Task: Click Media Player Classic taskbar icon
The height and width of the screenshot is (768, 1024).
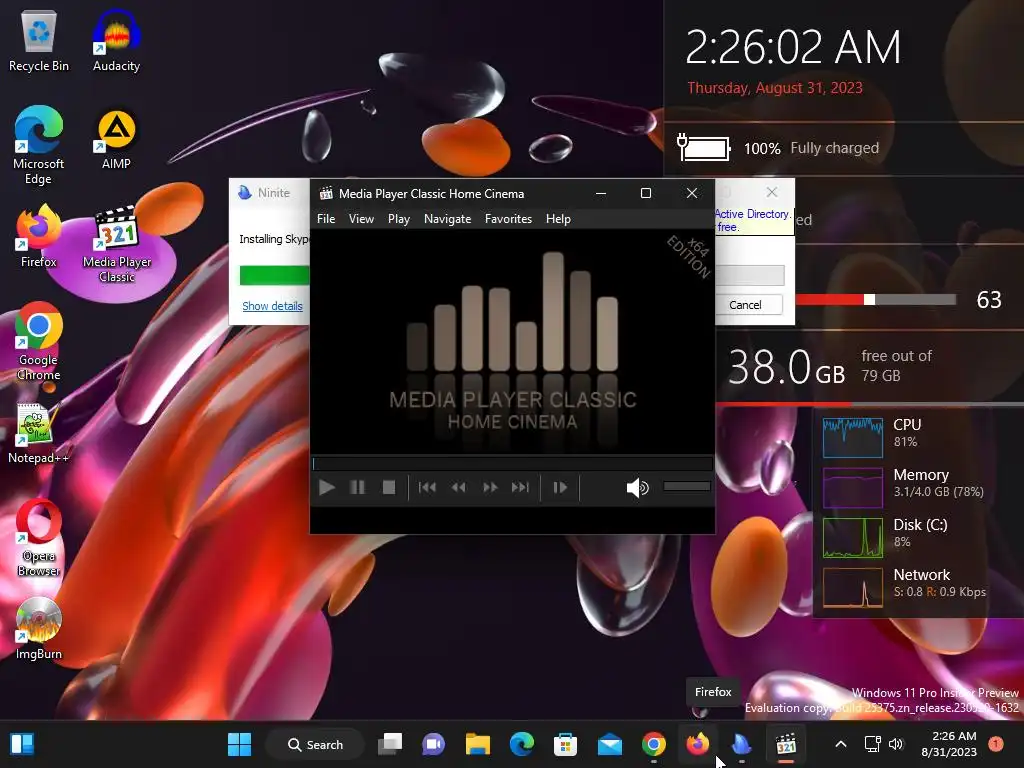Action: (x=786, y=744)
